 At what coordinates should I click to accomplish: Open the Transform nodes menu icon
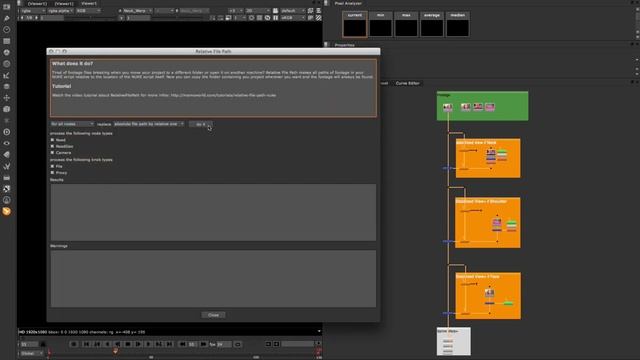[x=7, y=98]
